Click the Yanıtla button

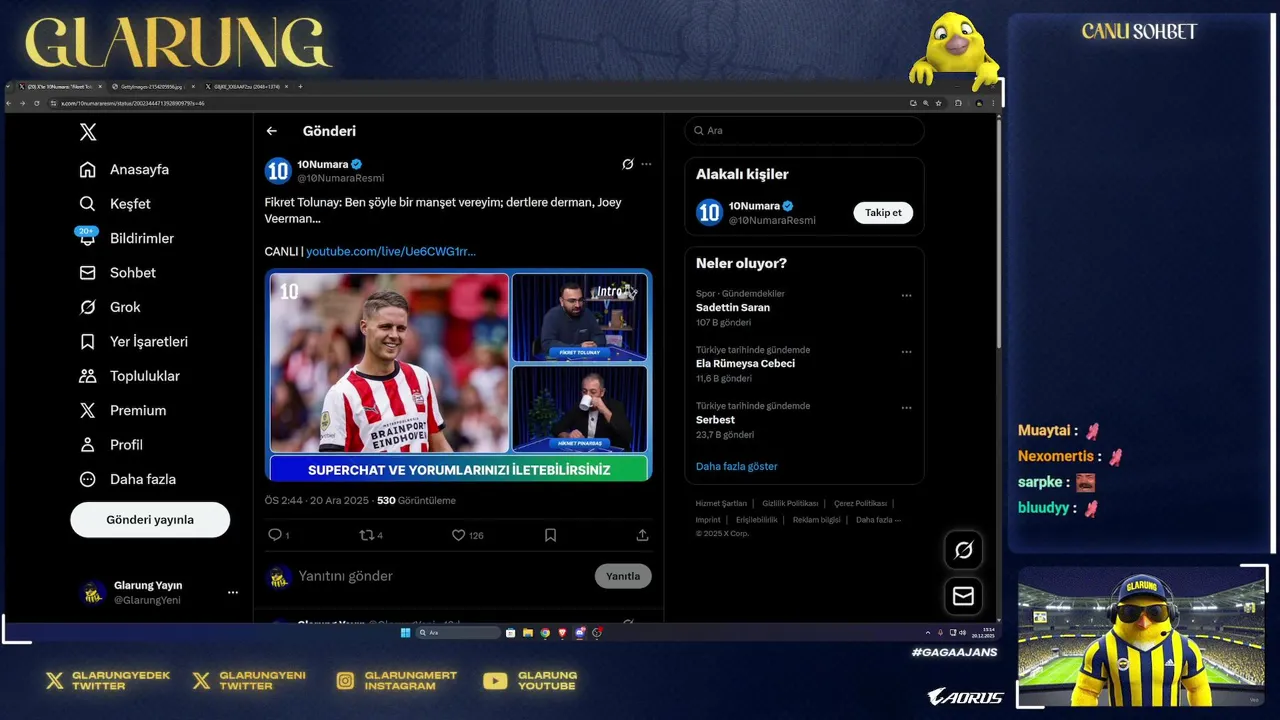click(x=623, y=576)
